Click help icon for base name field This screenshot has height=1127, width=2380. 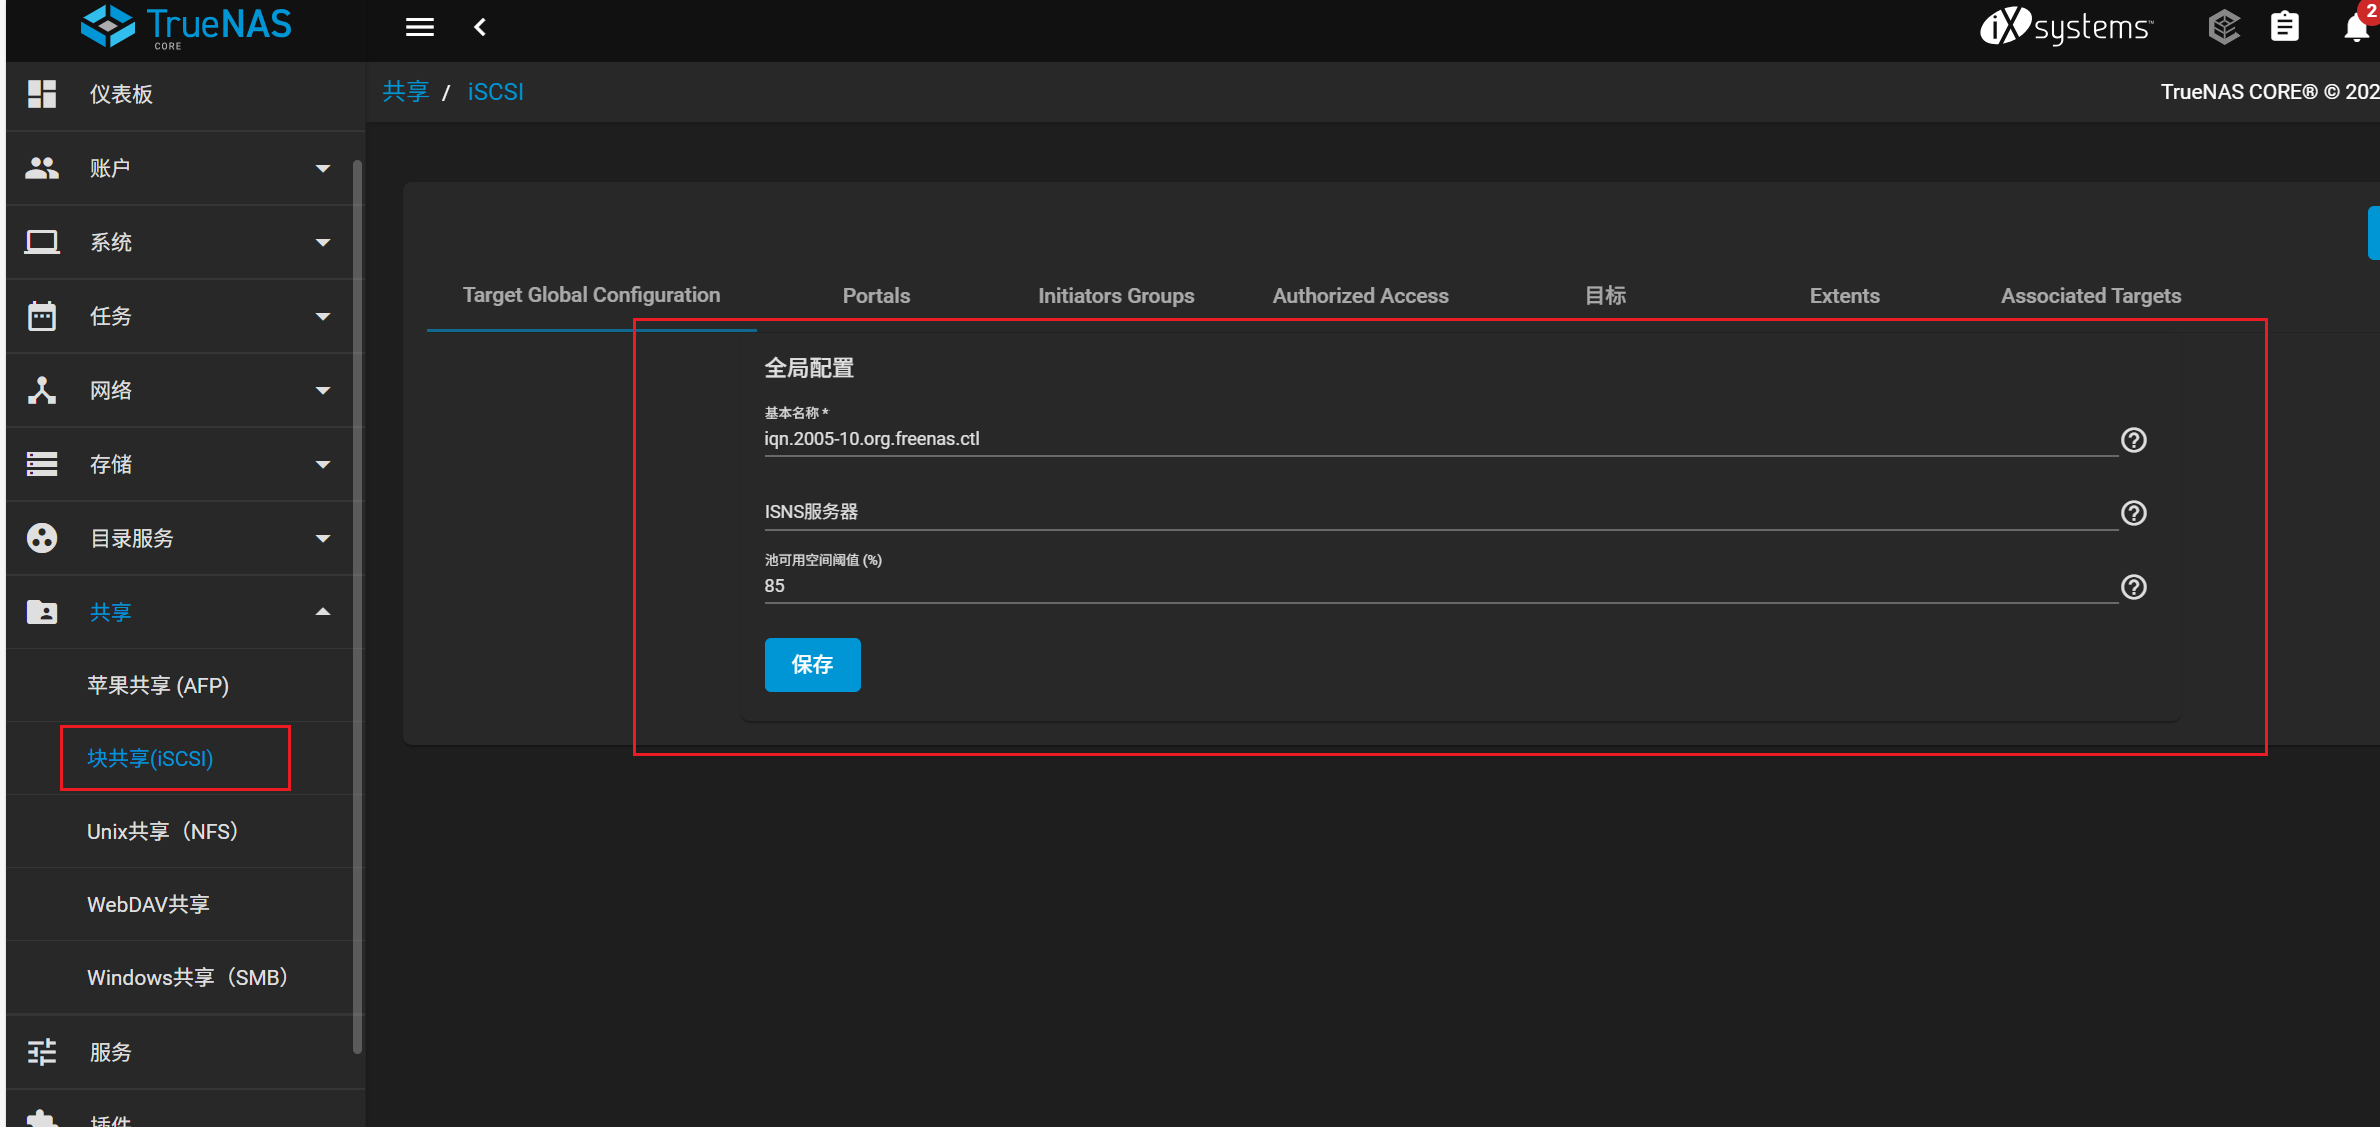click(x=2133, y=440)
